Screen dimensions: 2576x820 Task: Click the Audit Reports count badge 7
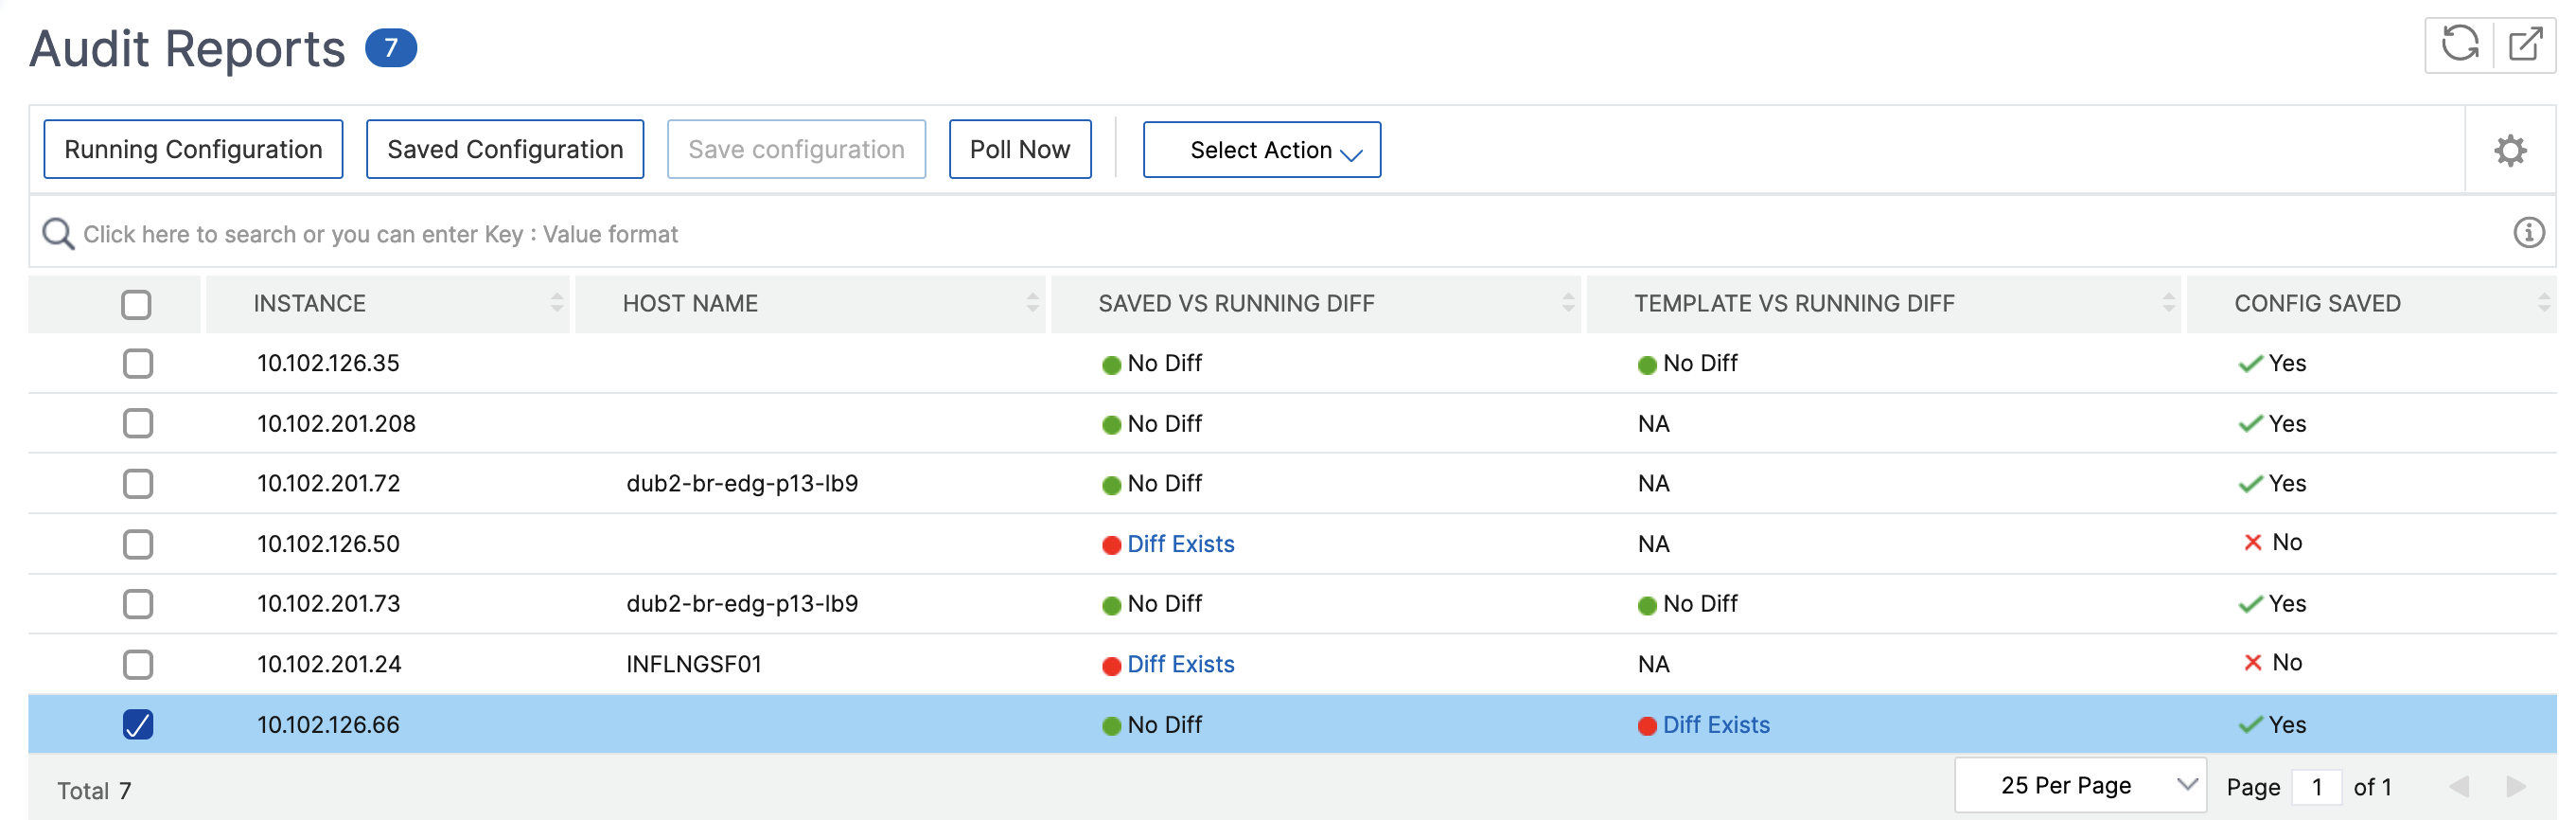[391, 48]
